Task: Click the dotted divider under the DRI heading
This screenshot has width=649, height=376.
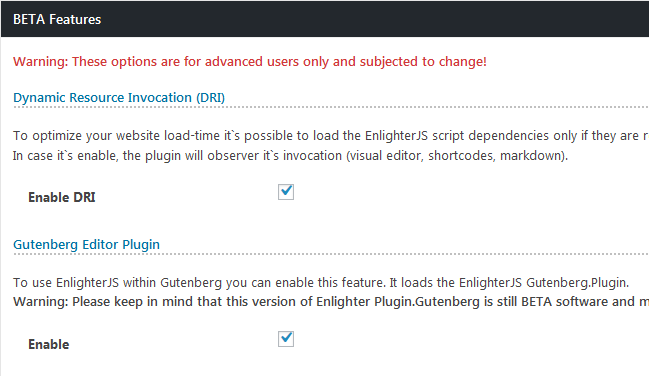Action: 331,107
